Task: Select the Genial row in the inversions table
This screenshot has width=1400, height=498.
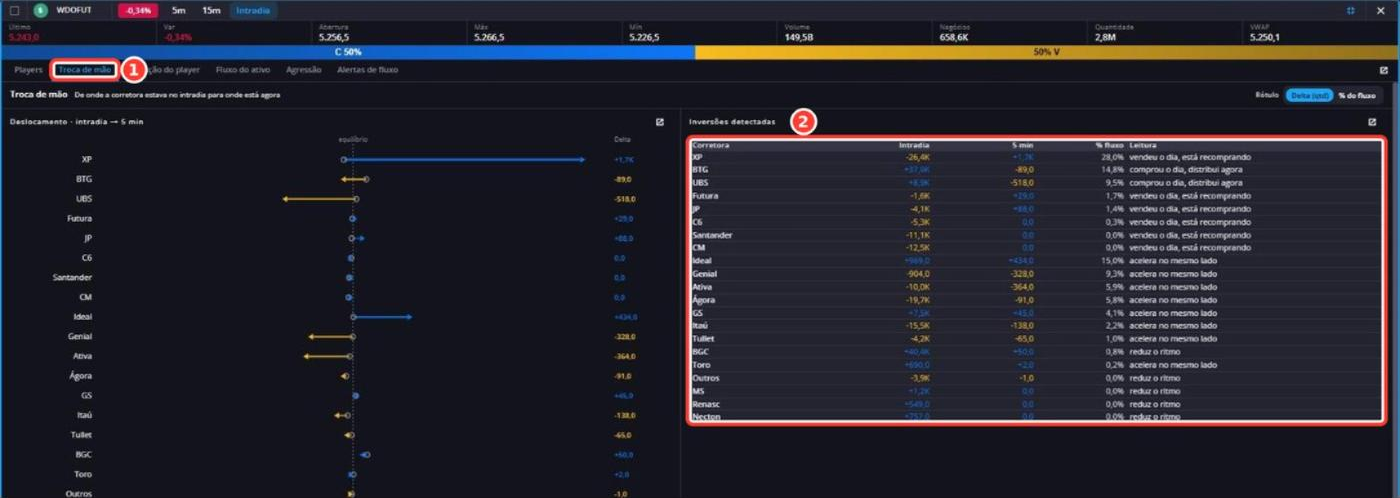Action: 1036,274
